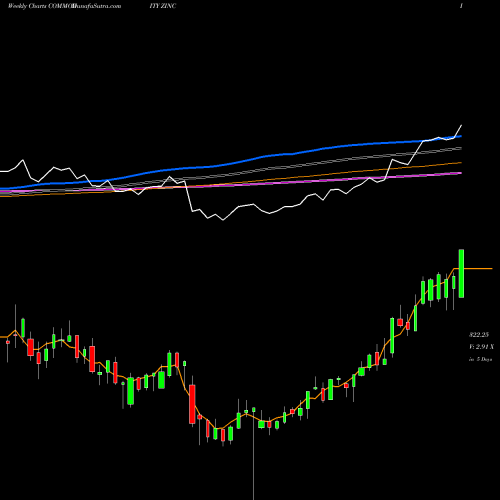
Task: Click the 'in 5 Days' label
Action: [x=480, y=359]
